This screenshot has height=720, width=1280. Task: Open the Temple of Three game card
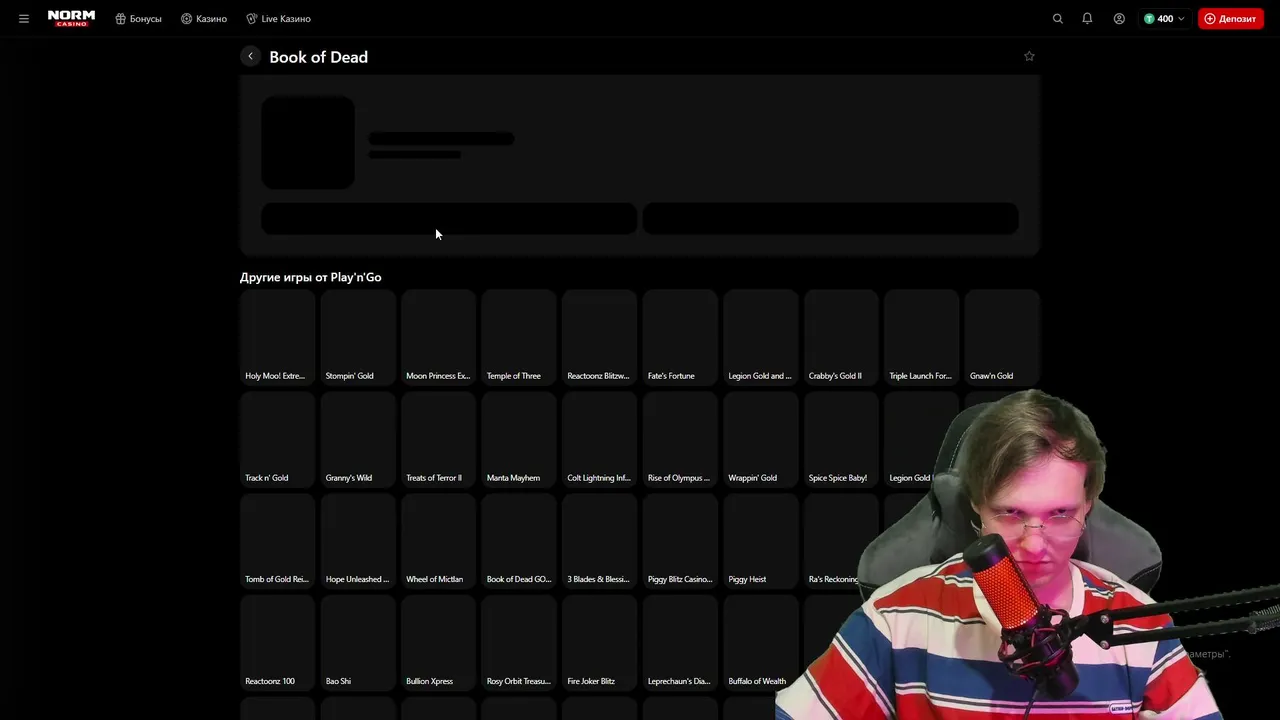[519, 337]
